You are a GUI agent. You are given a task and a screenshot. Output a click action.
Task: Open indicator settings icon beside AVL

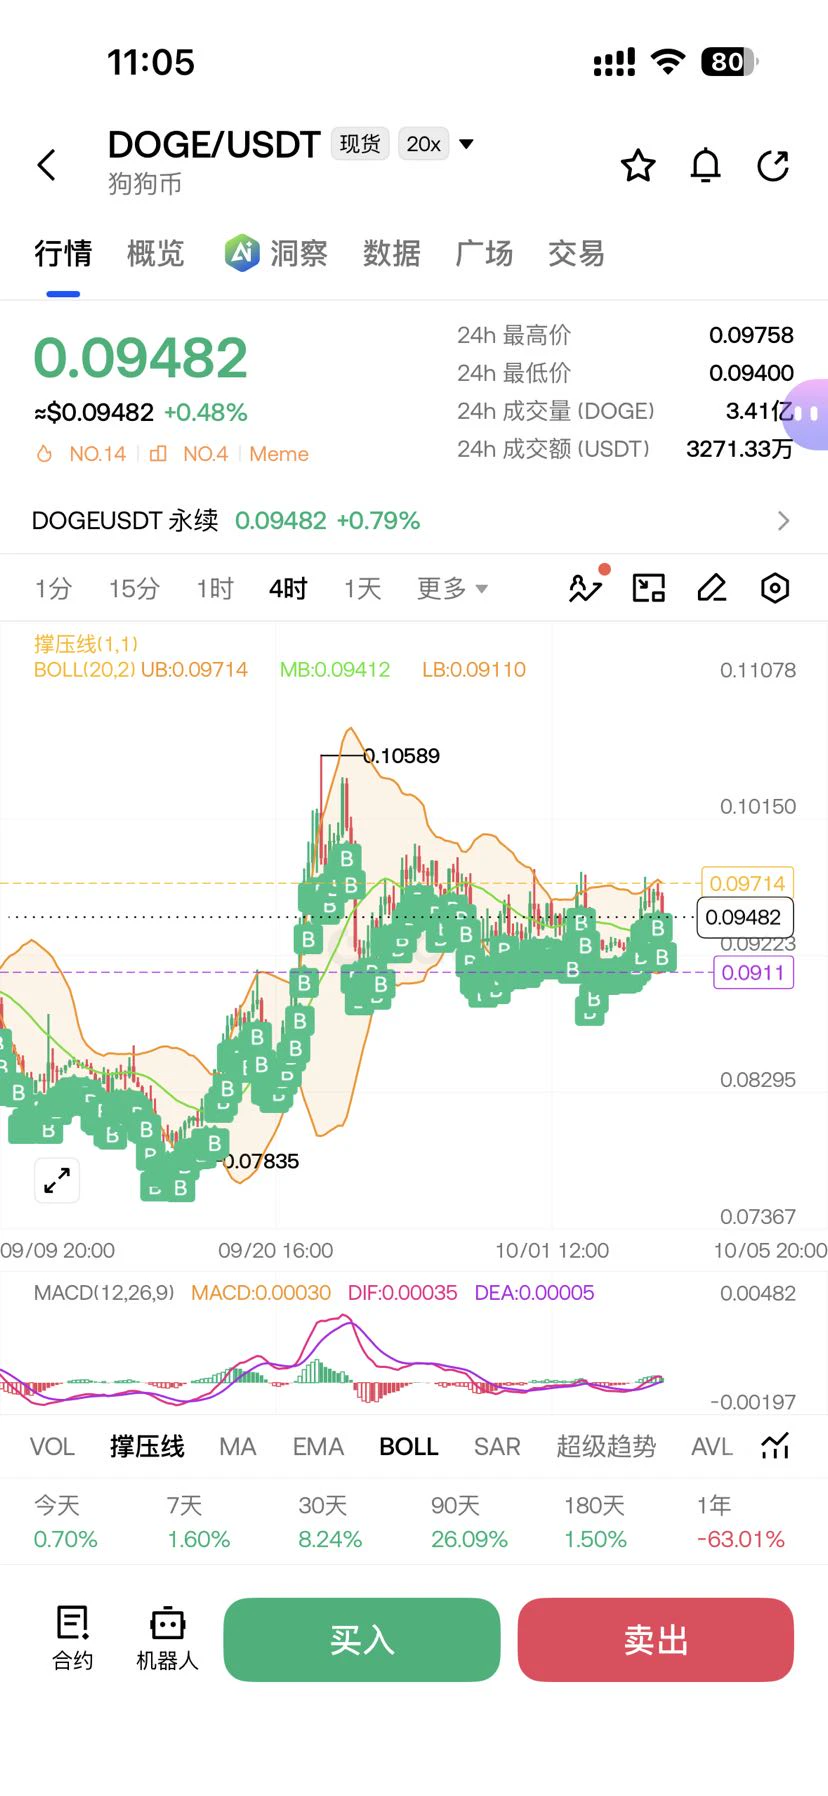775,1446
